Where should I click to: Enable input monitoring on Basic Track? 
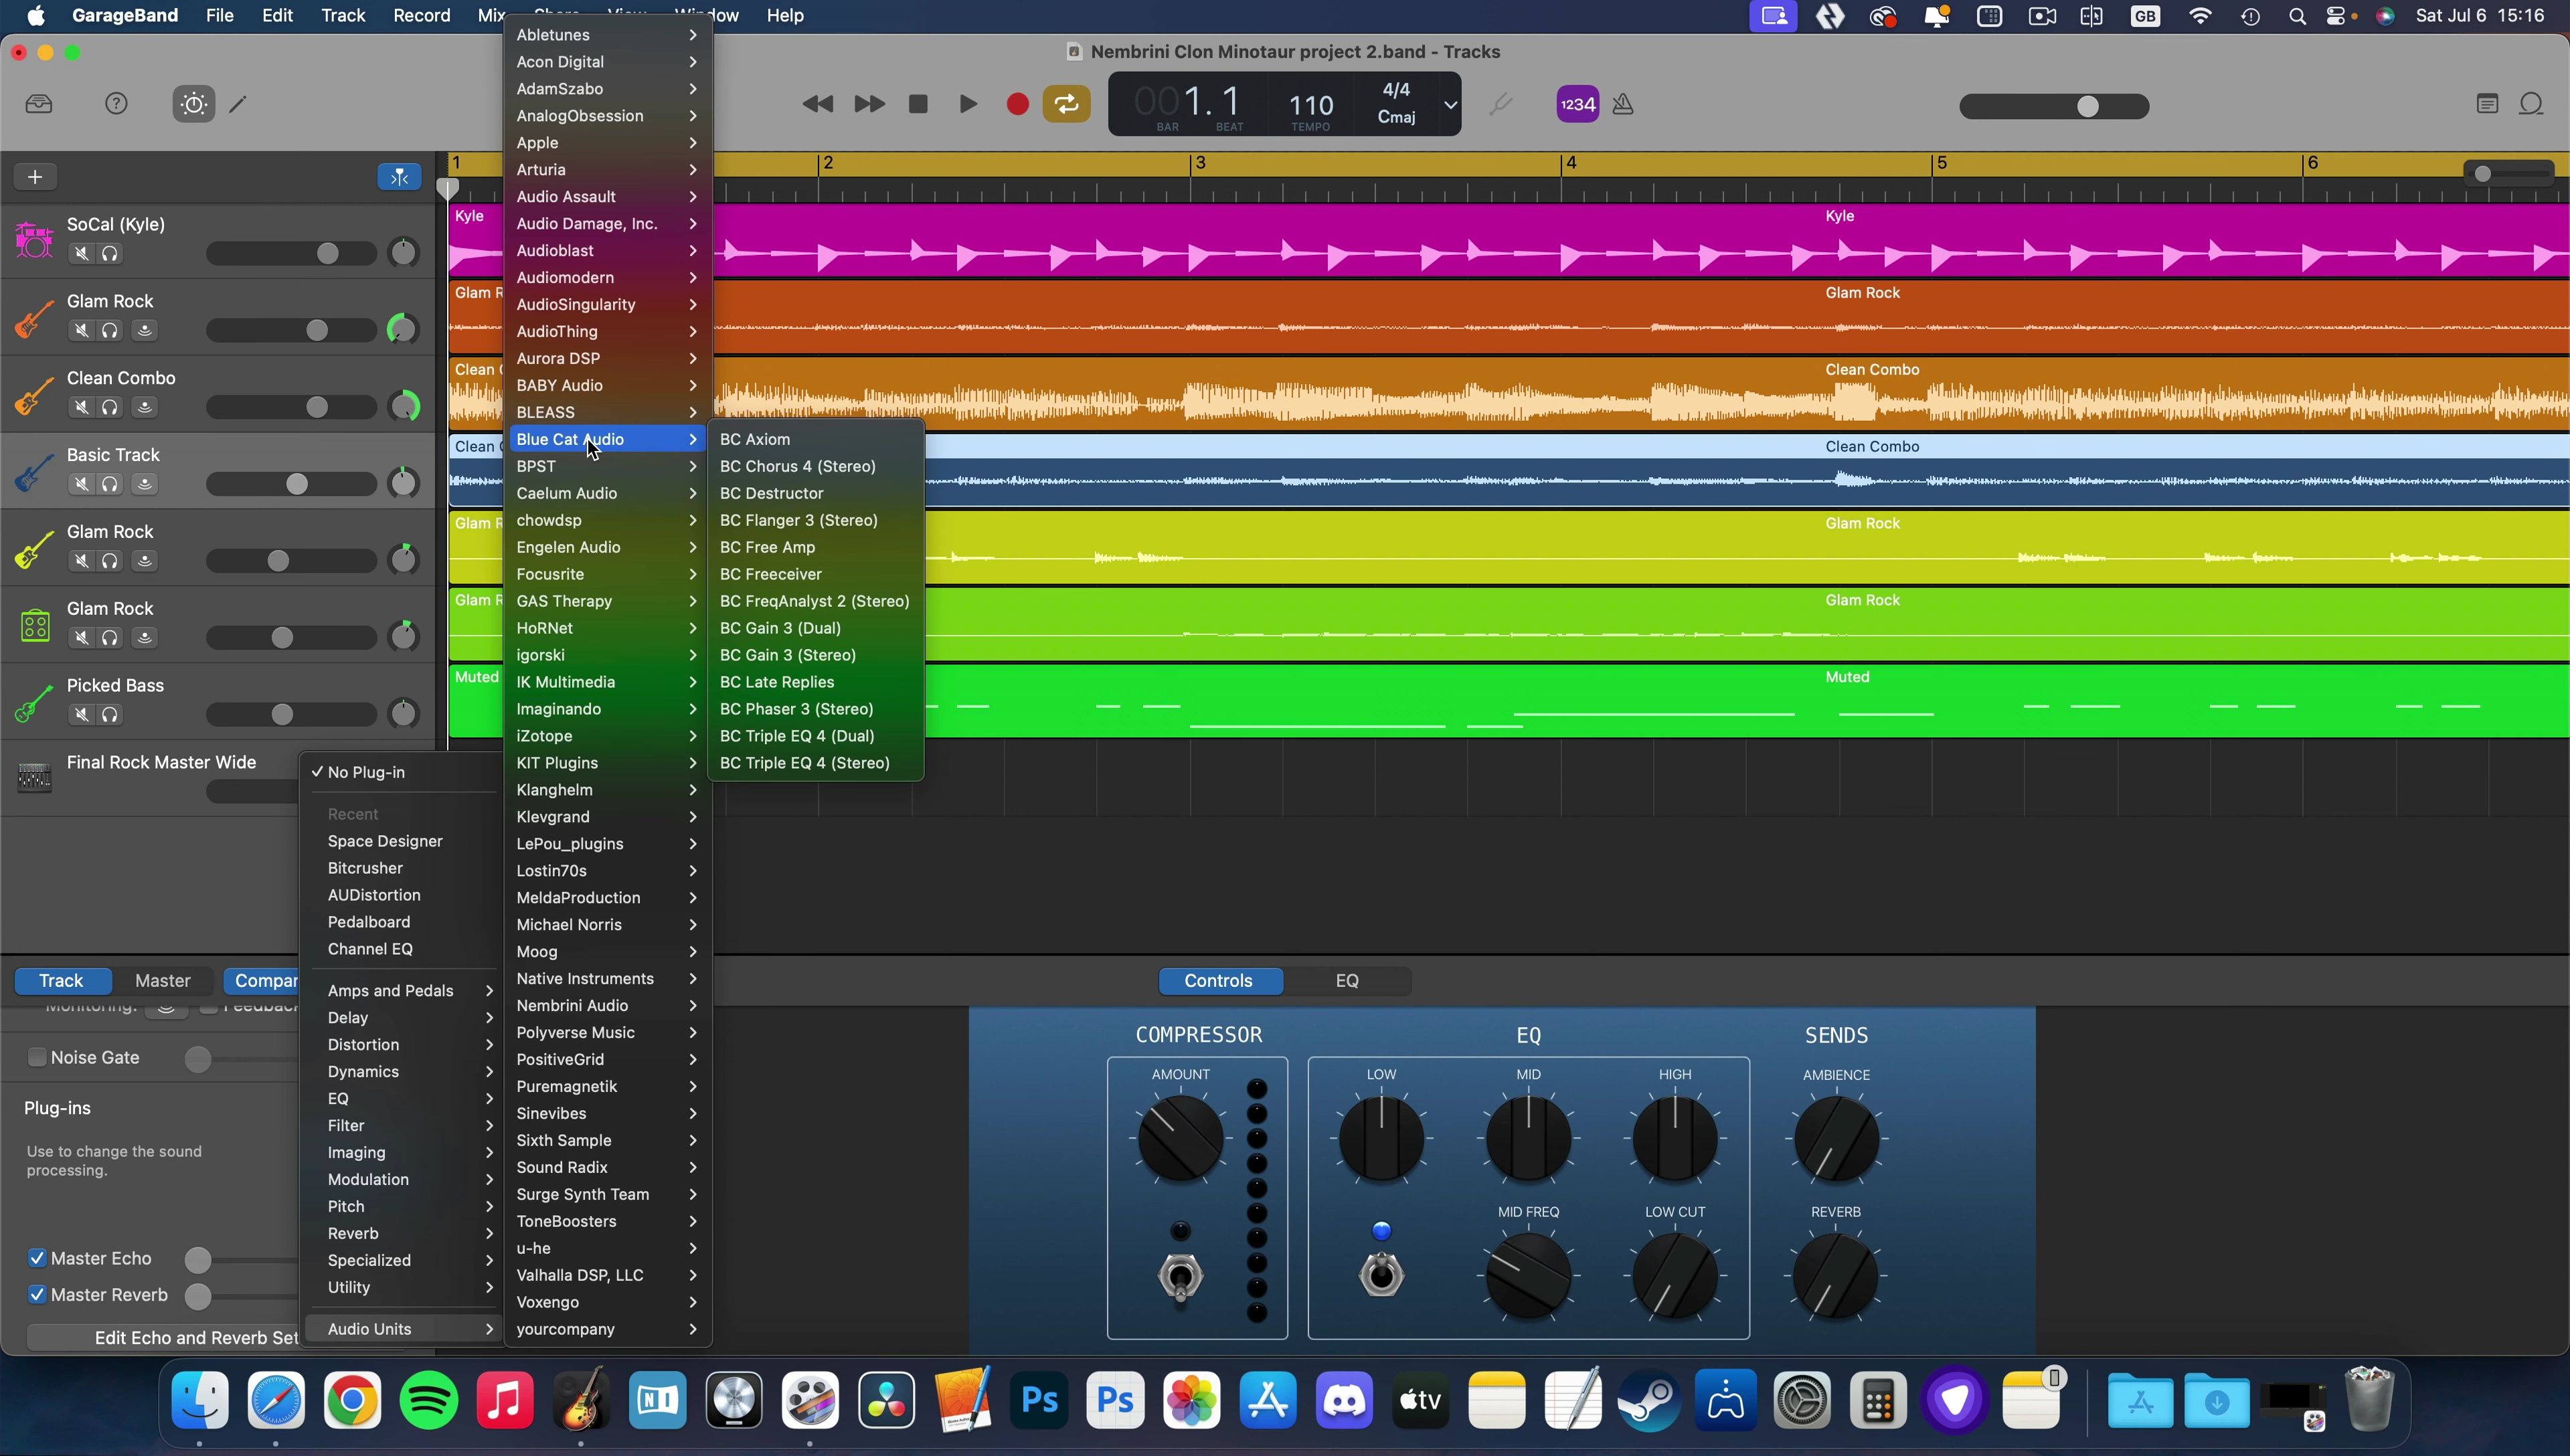click(145, 484)
